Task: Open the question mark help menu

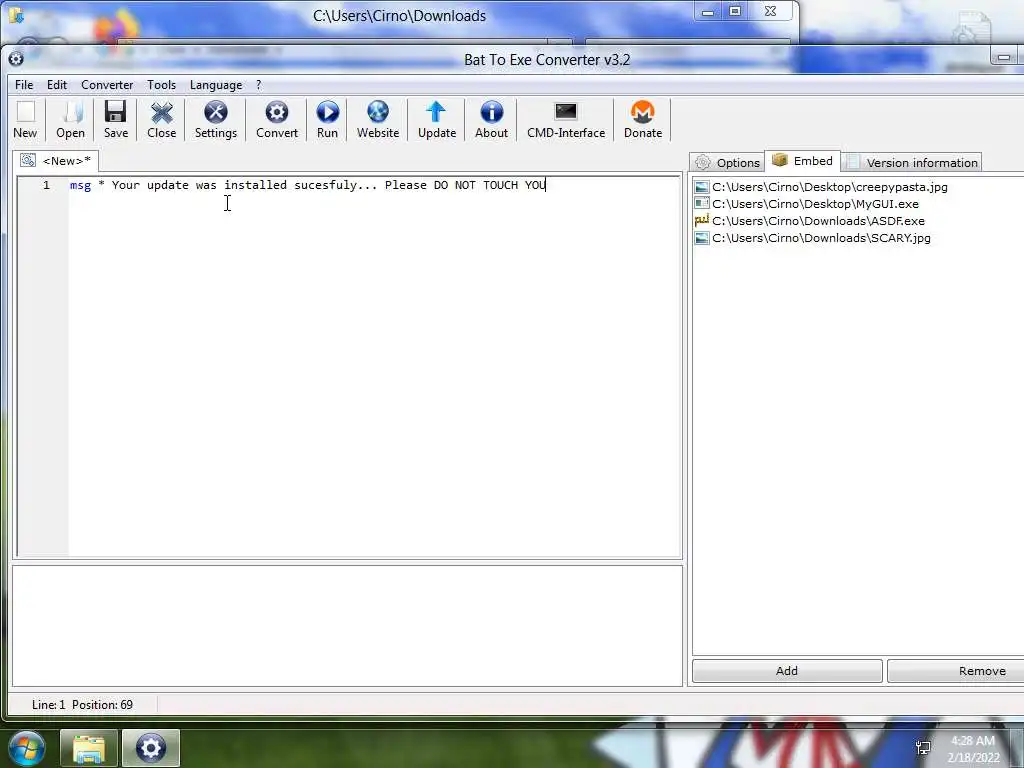Action: pos(259,85)
